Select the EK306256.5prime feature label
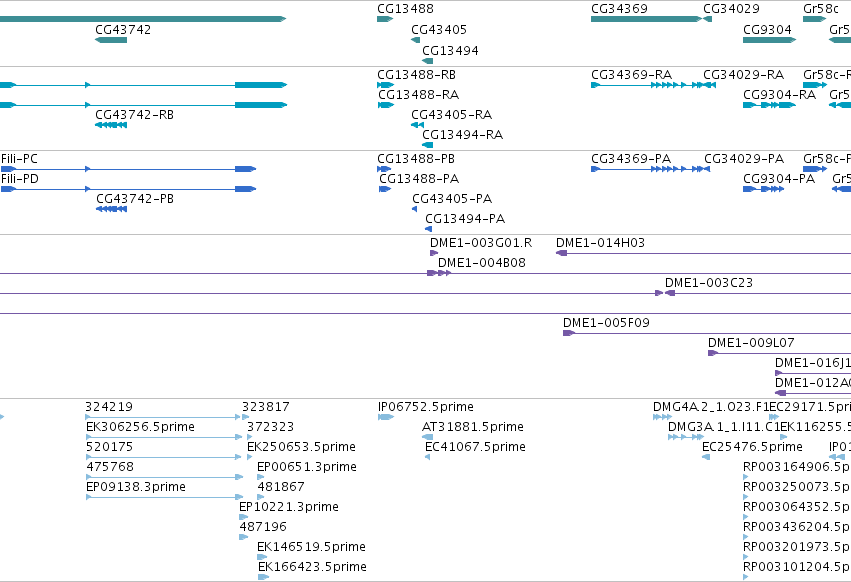This screenshot has width=851, height=582. [x=140, y=427]
